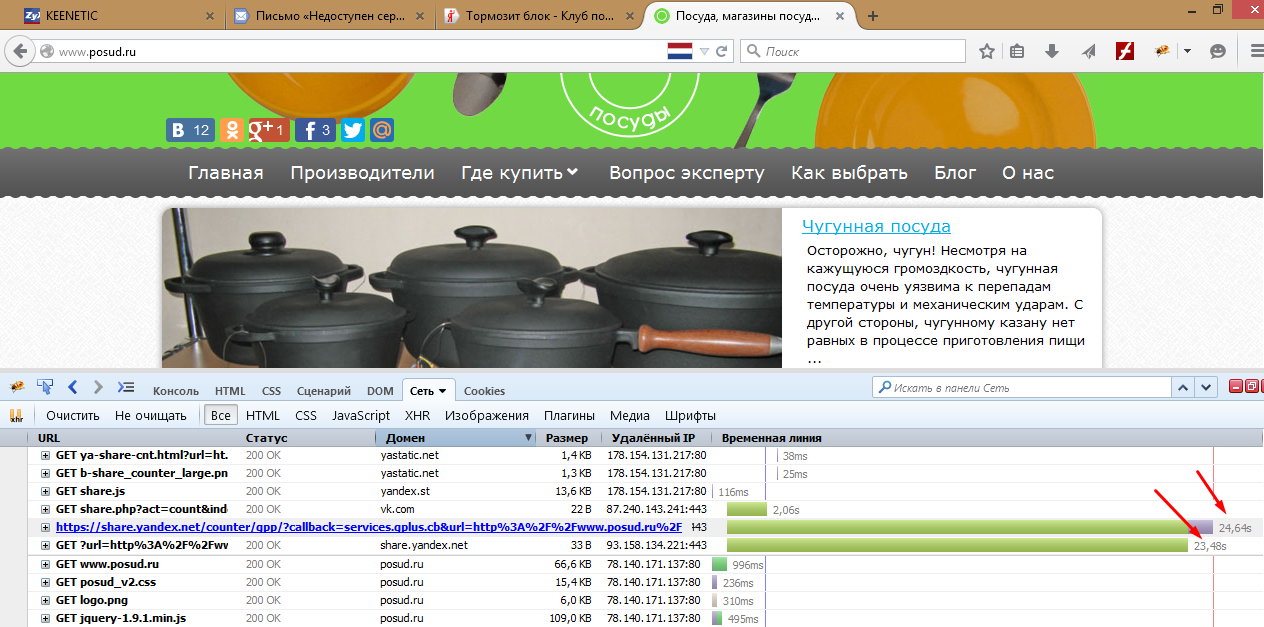The width and height of the screenshot is (1264, 627).
Task: Share via the Facebook icon with count 3
Action: pyautogui.click(x=315, y=130)
